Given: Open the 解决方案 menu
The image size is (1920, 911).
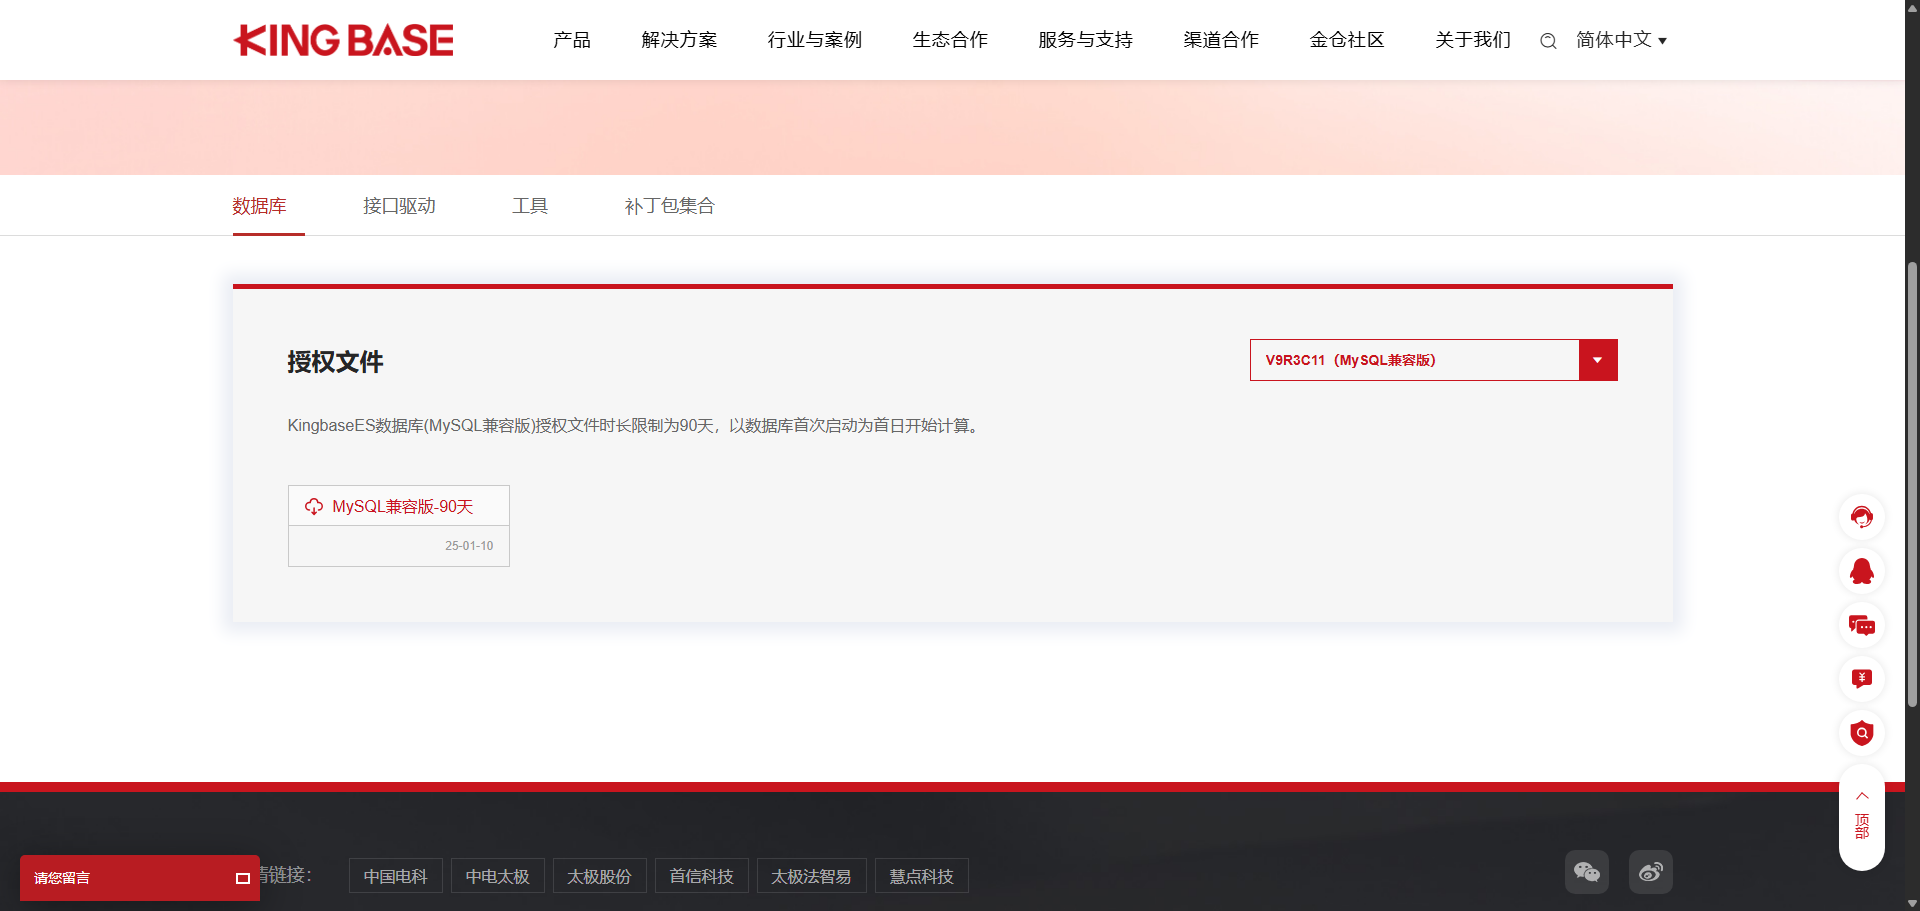Looking at the screenshot, I should click(679, 40).
